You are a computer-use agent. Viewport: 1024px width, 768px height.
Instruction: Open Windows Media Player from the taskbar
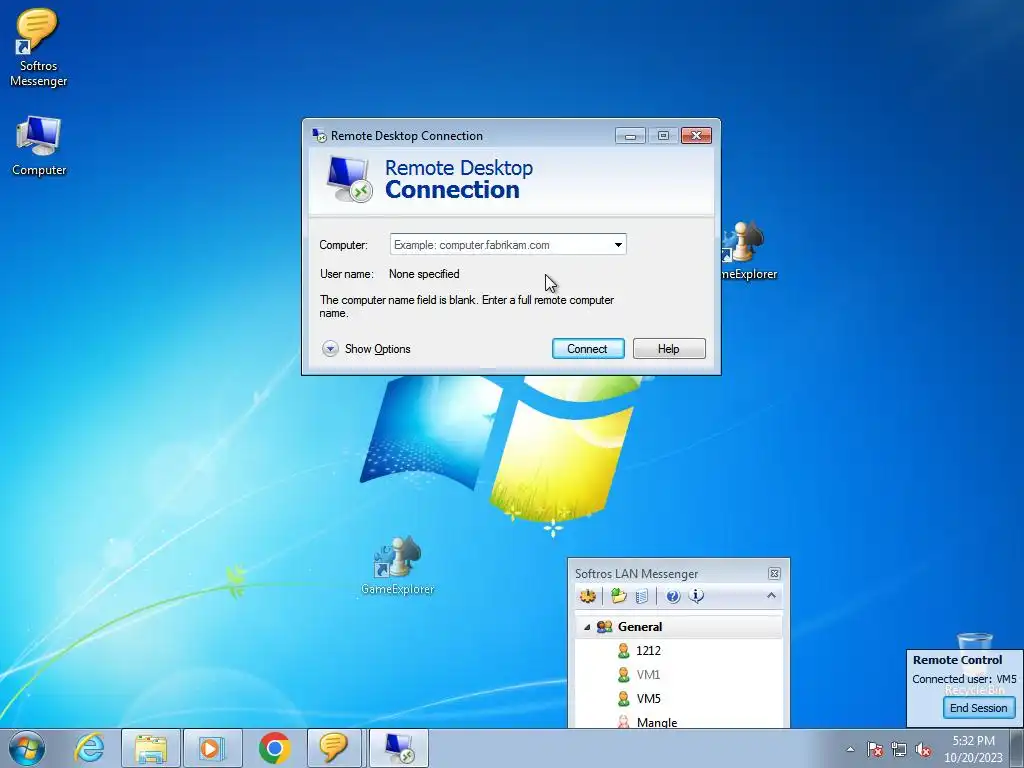pos(212,748)
